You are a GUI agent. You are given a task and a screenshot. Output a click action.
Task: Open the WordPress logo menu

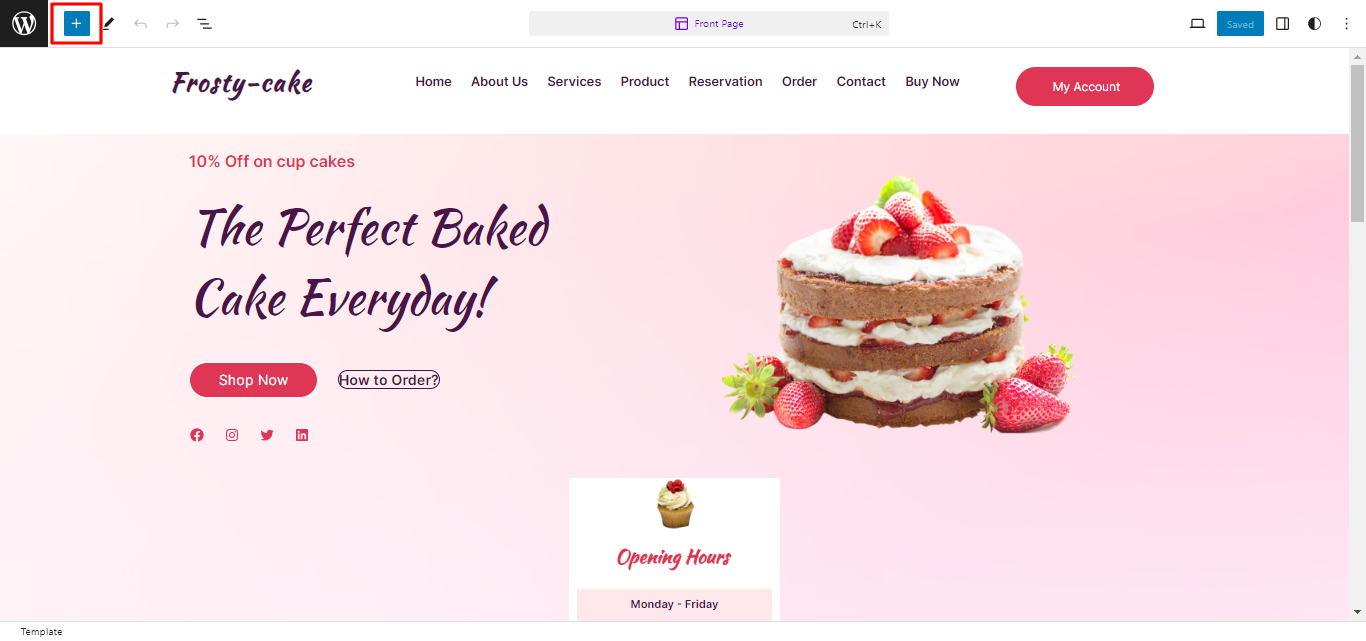click(24, 23)
